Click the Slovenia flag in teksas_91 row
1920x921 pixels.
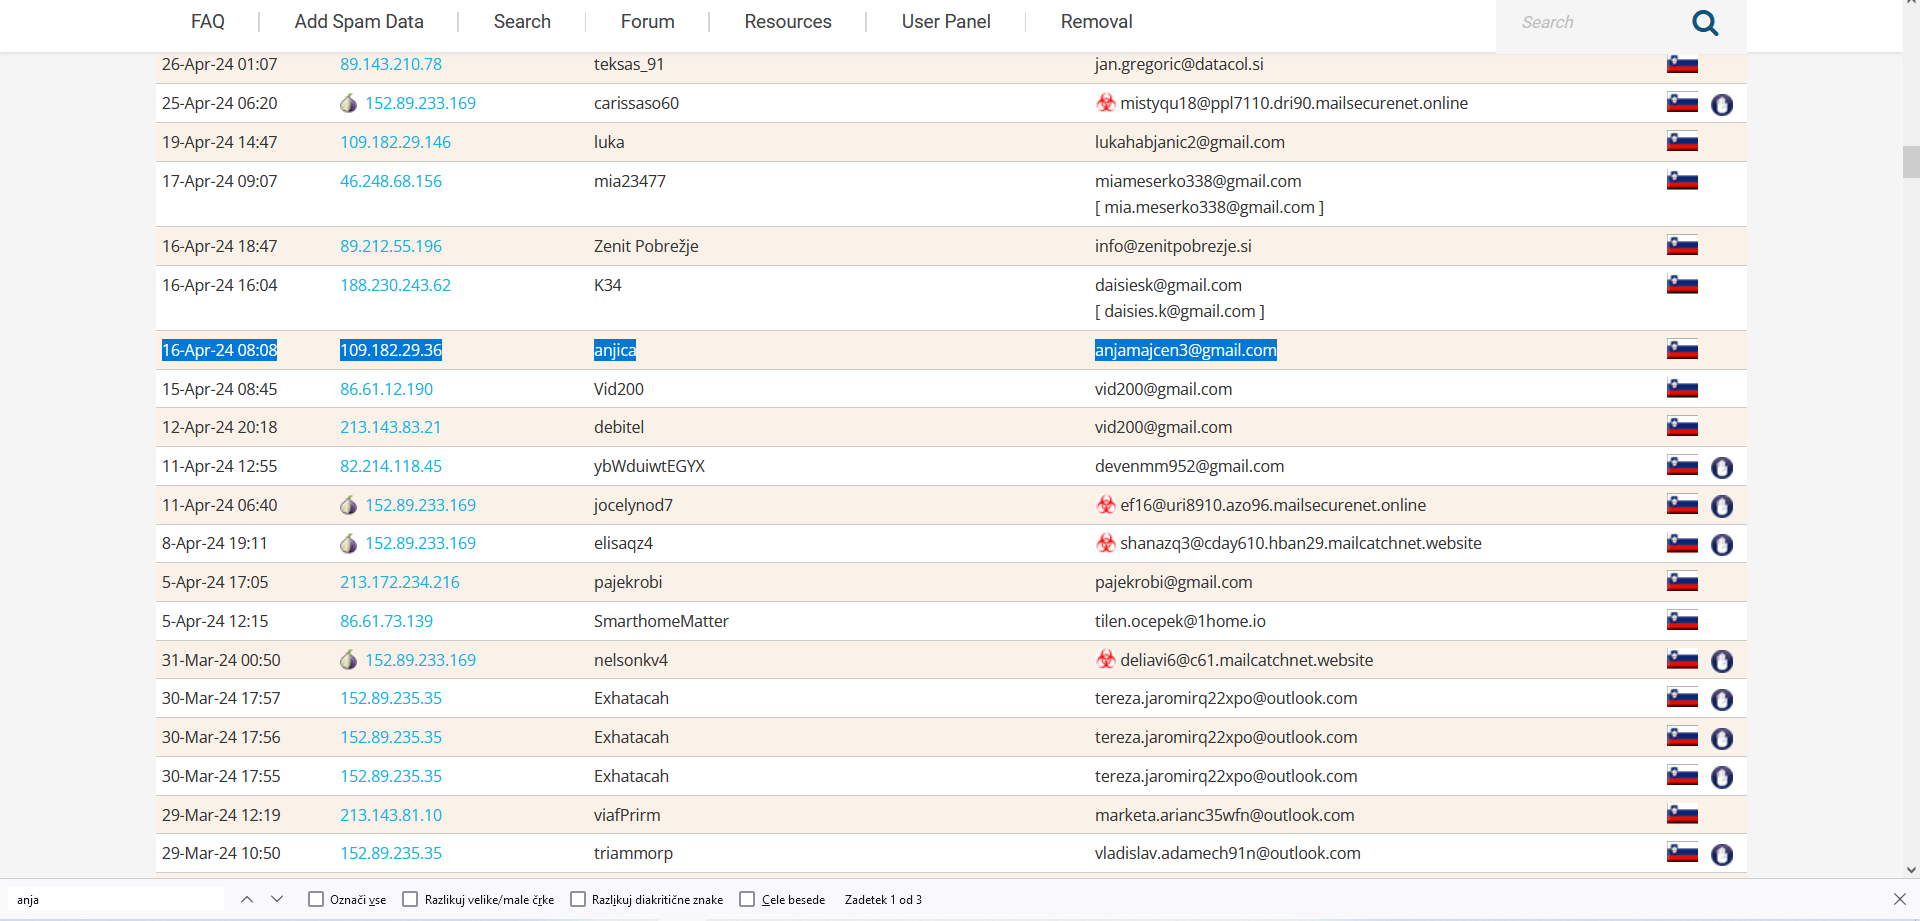tap(1682, 65)
